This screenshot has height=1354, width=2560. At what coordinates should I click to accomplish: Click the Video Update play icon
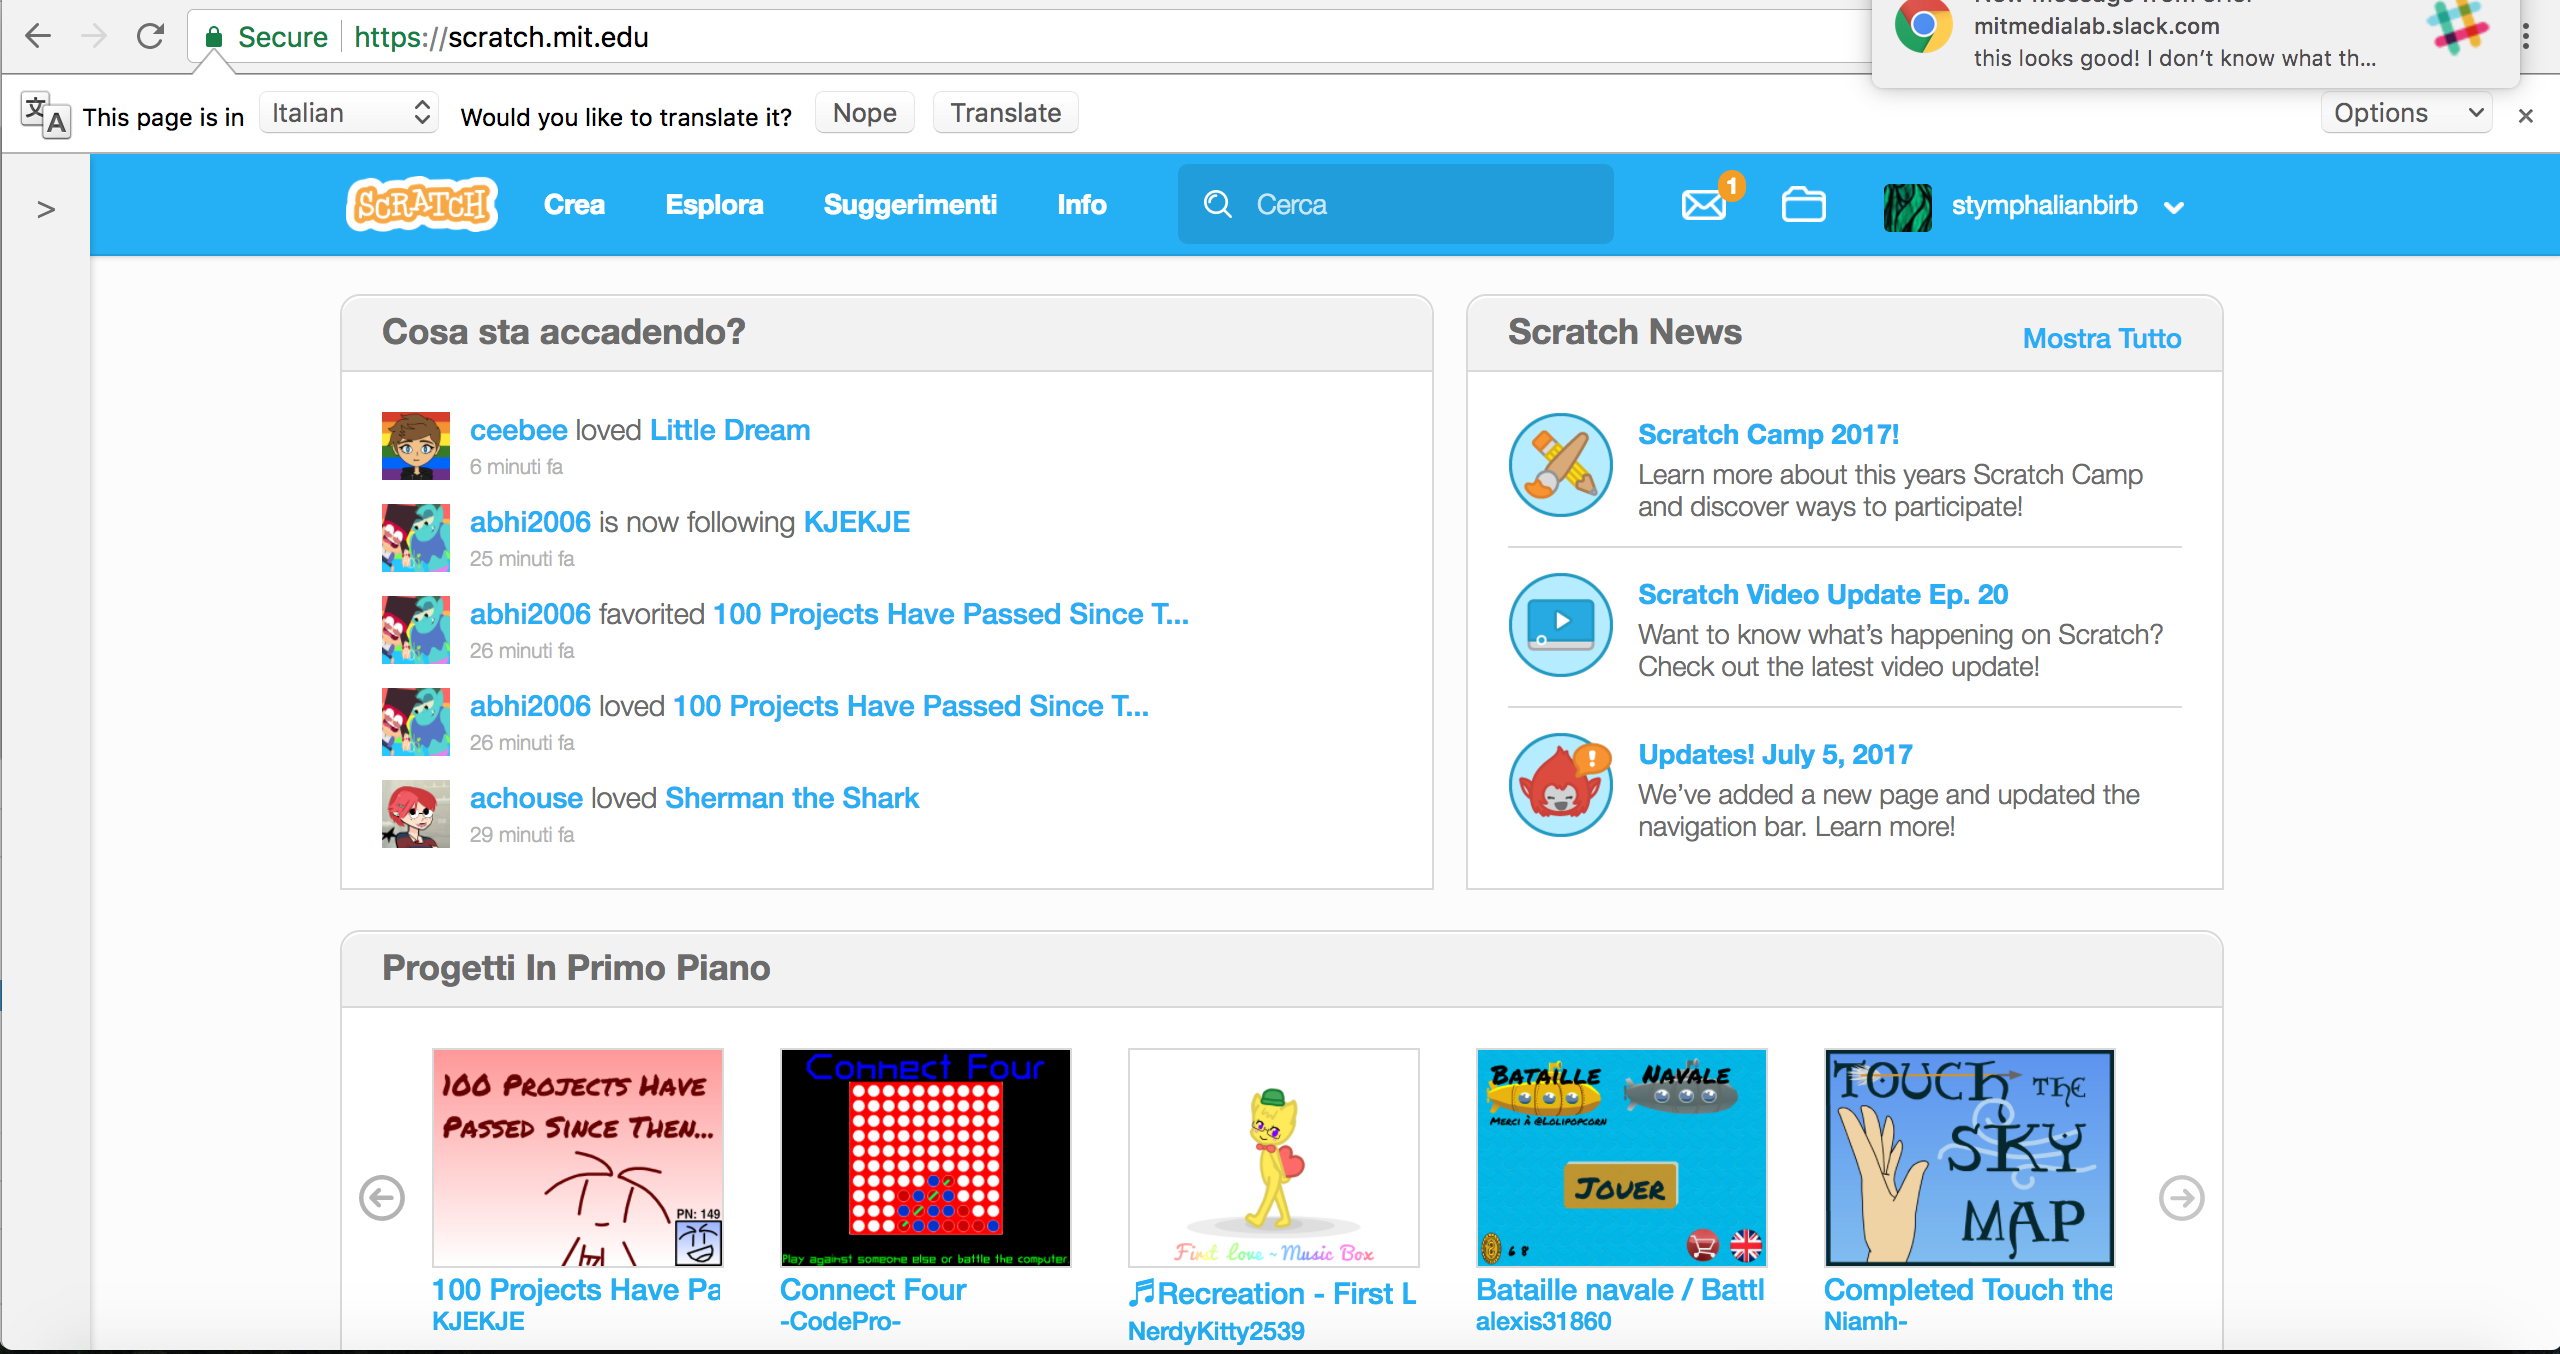click(x=1560, y=625)
